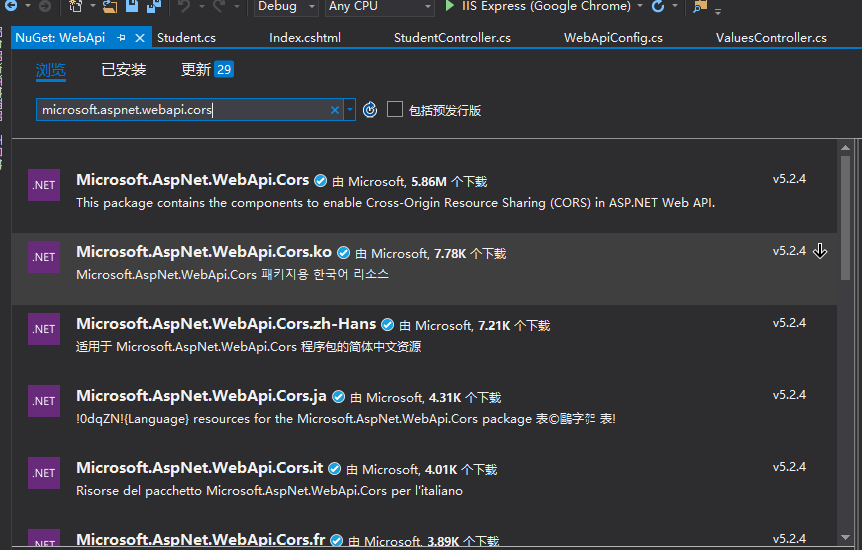The width and height of the screenshot is (862, 550).
Task: Switch to the StudentController.cs tab
Action: tap(452, 38)
